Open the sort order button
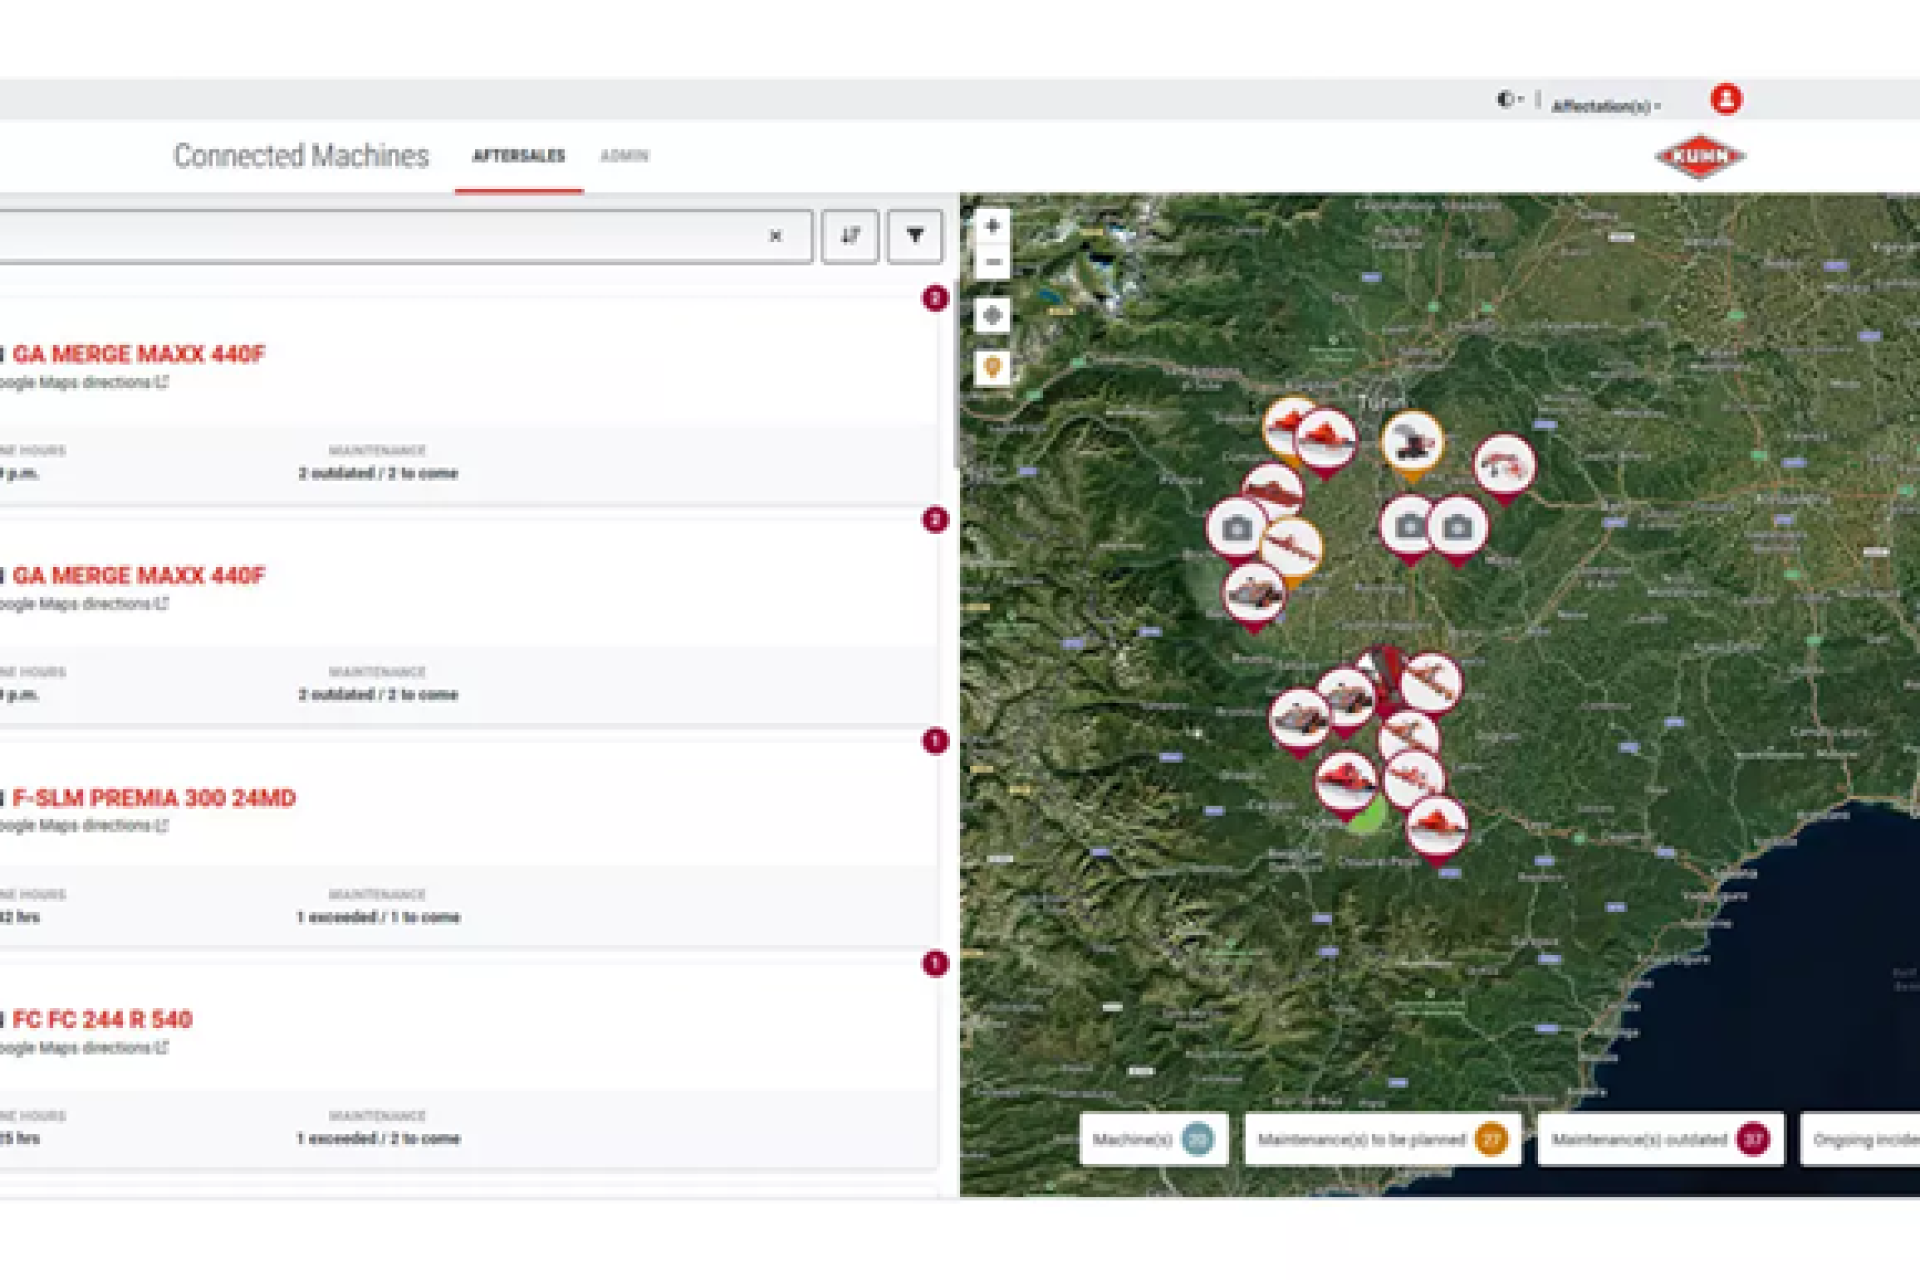Screen dimensions: 1920x1280 850,236
